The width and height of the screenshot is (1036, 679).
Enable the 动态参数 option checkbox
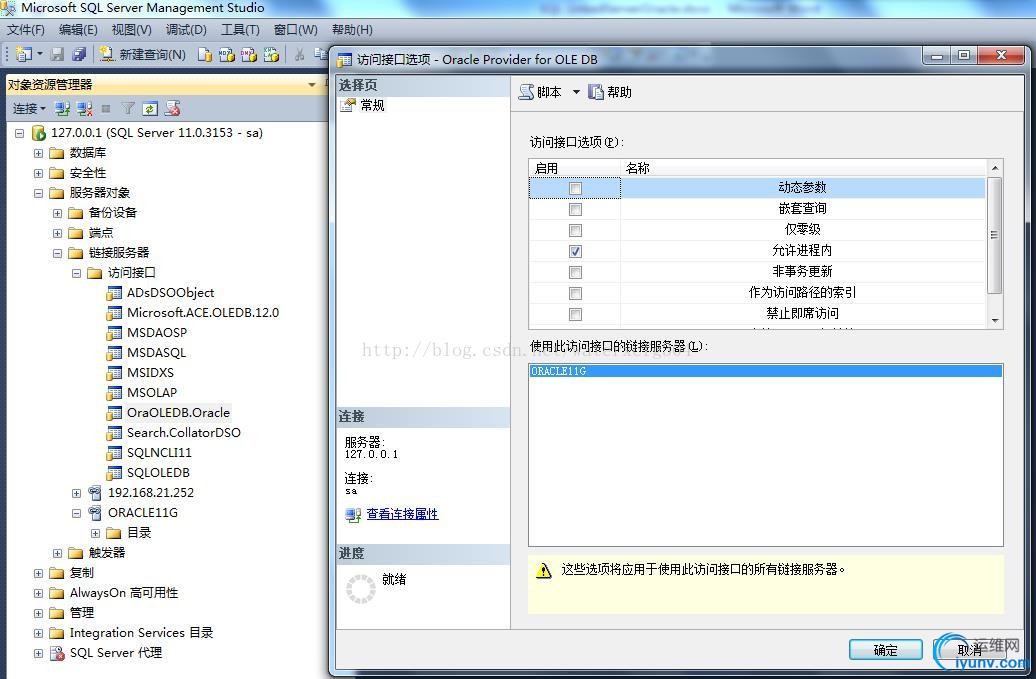(575, 189)
